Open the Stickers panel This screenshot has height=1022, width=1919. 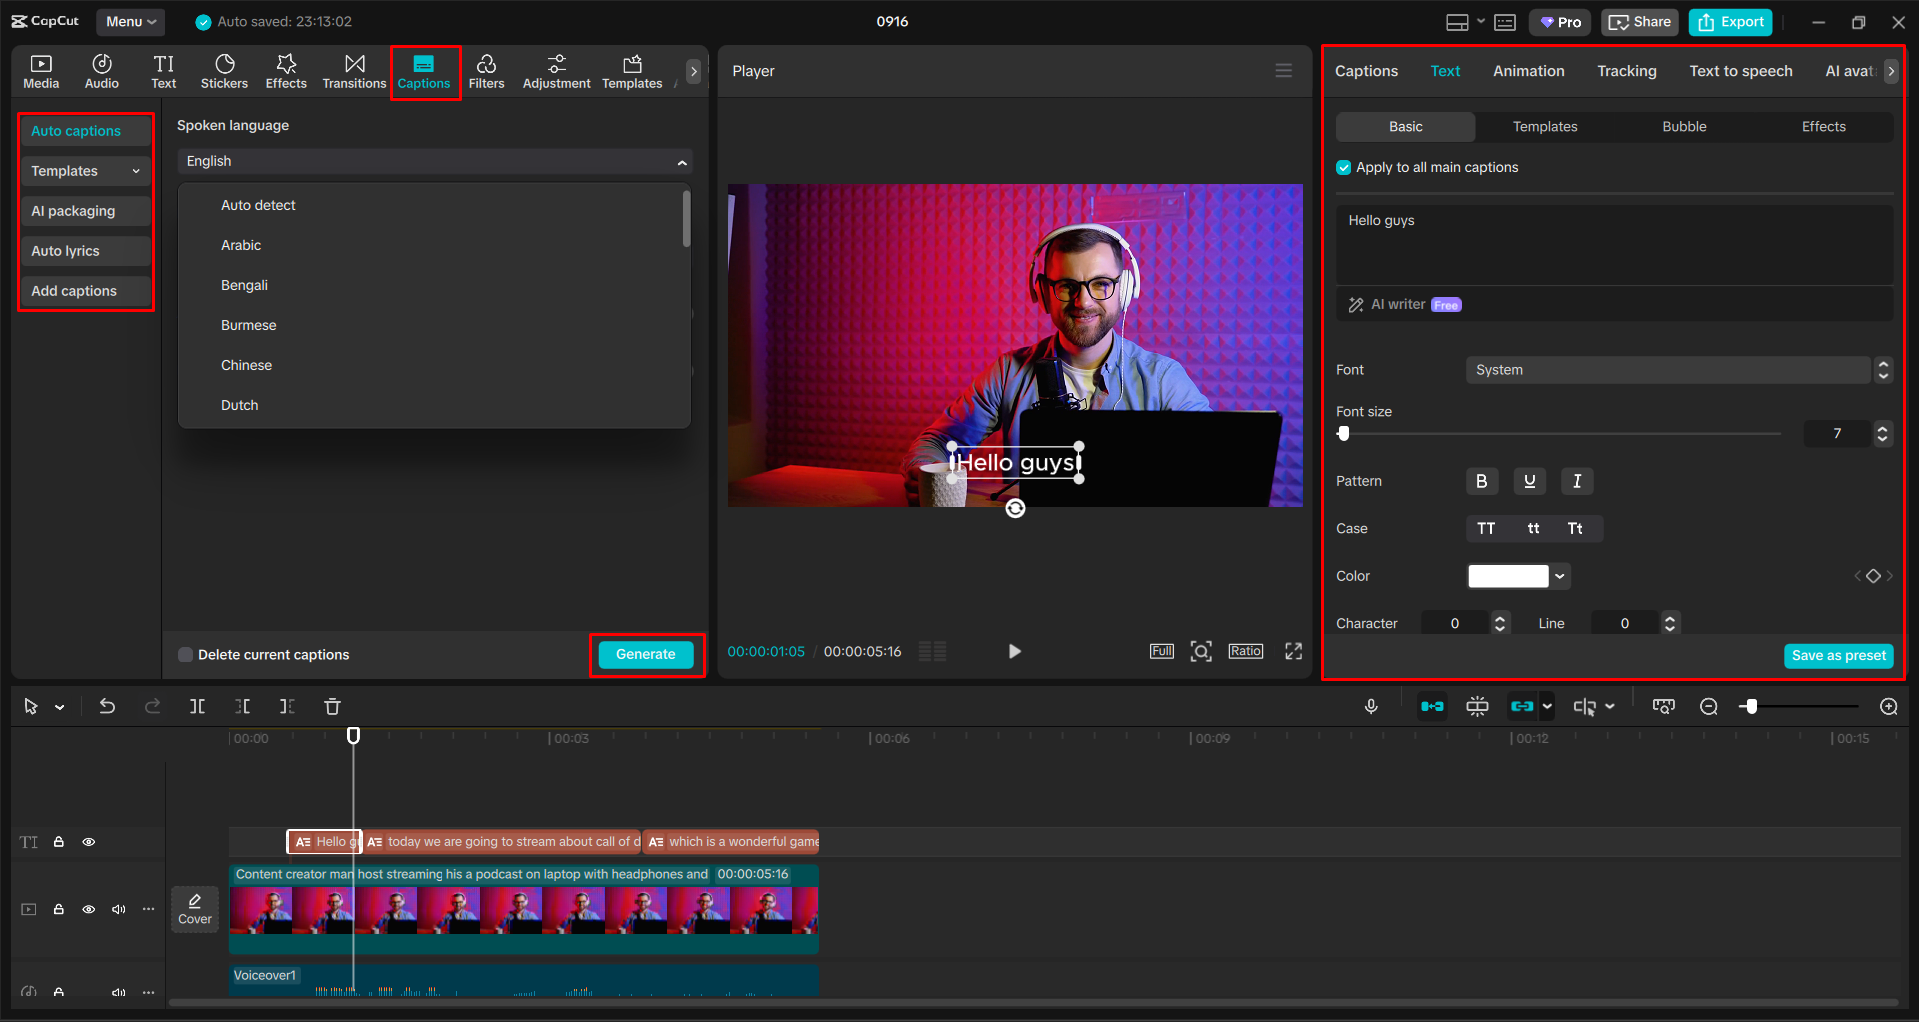point(224,71)
